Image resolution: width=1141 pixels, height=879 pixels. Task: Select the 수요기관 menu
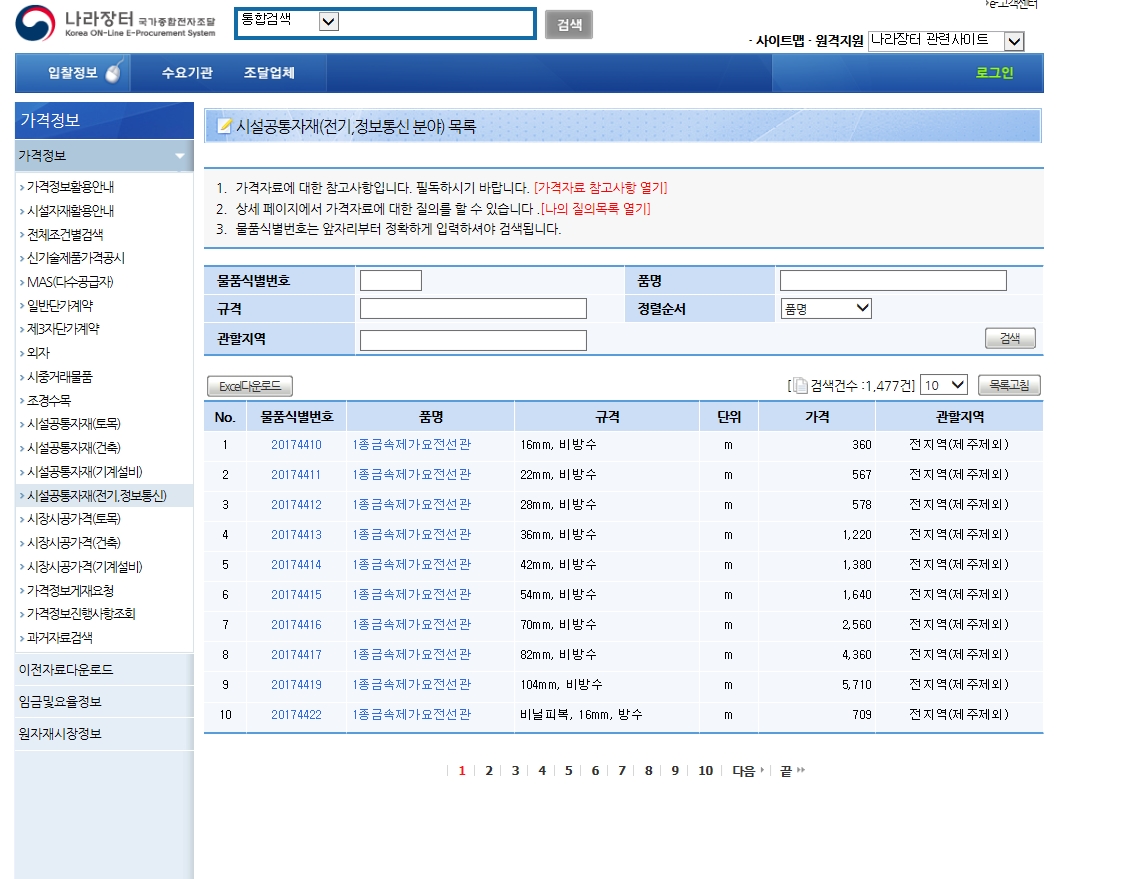(x=187, y=73)
